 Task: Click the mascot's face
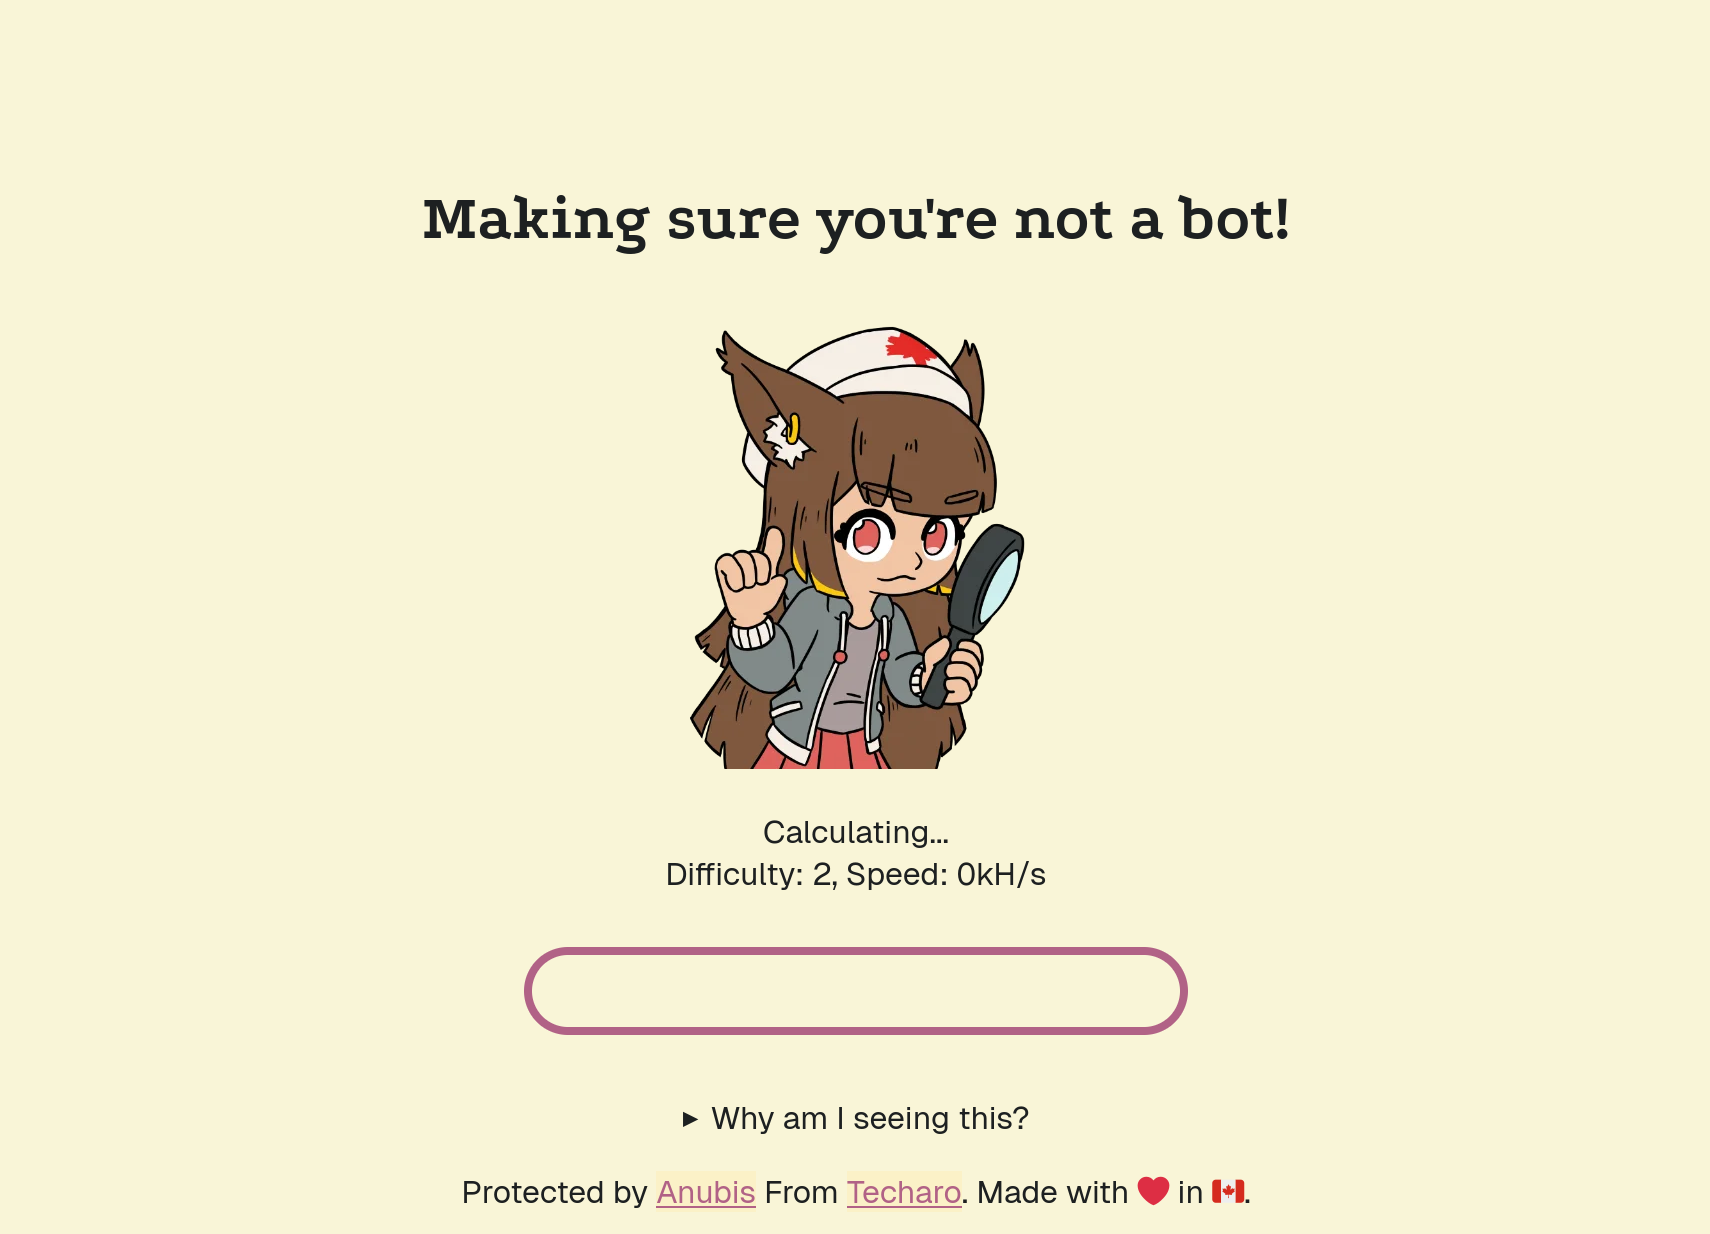(x=895, y=545)
